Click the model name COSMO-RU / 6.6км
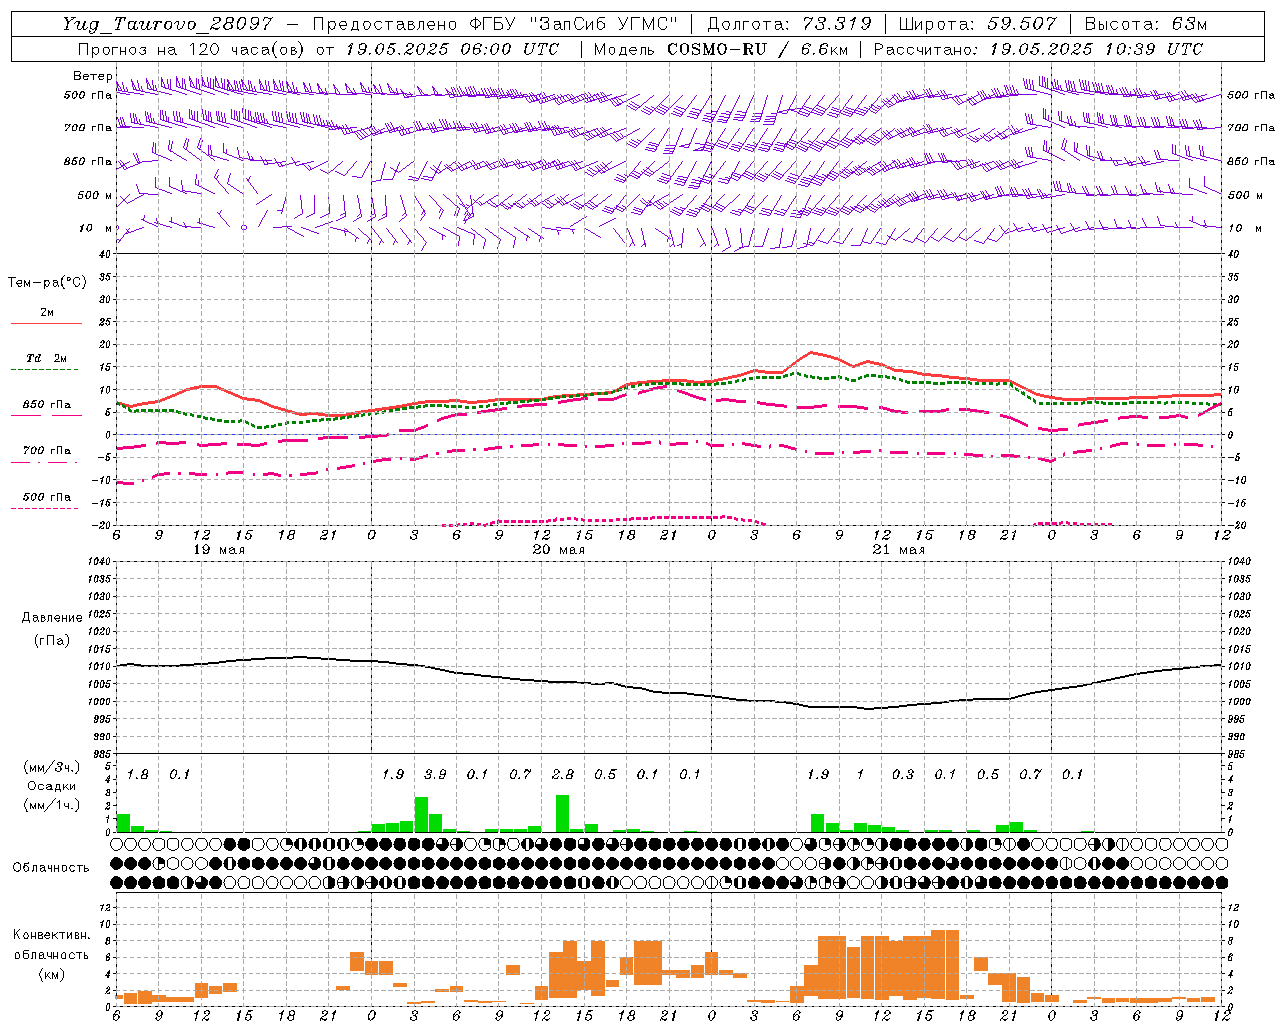 coord(756,49)
